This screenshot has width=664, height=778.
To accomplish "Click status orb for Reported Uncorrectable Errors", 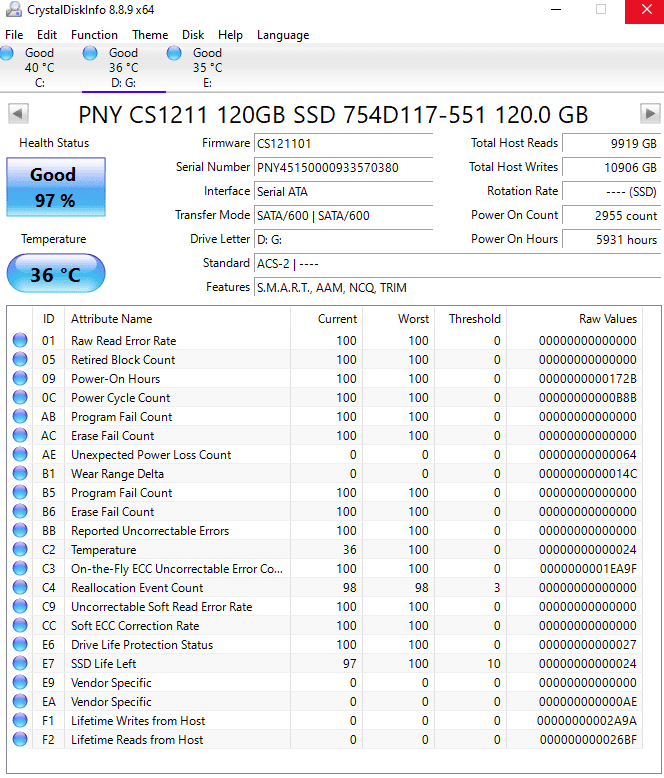I will [20, 530].
